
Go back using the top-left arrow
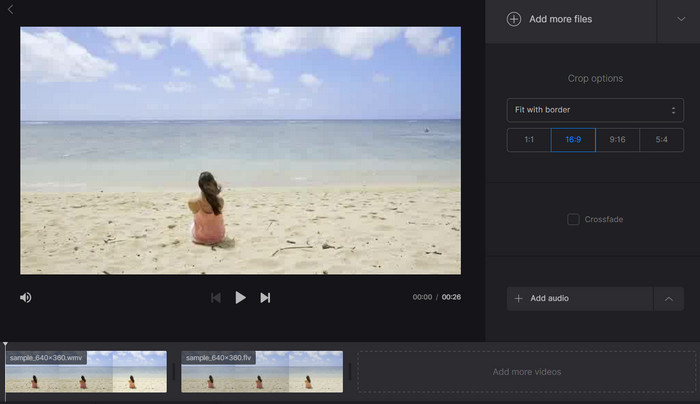10,9
